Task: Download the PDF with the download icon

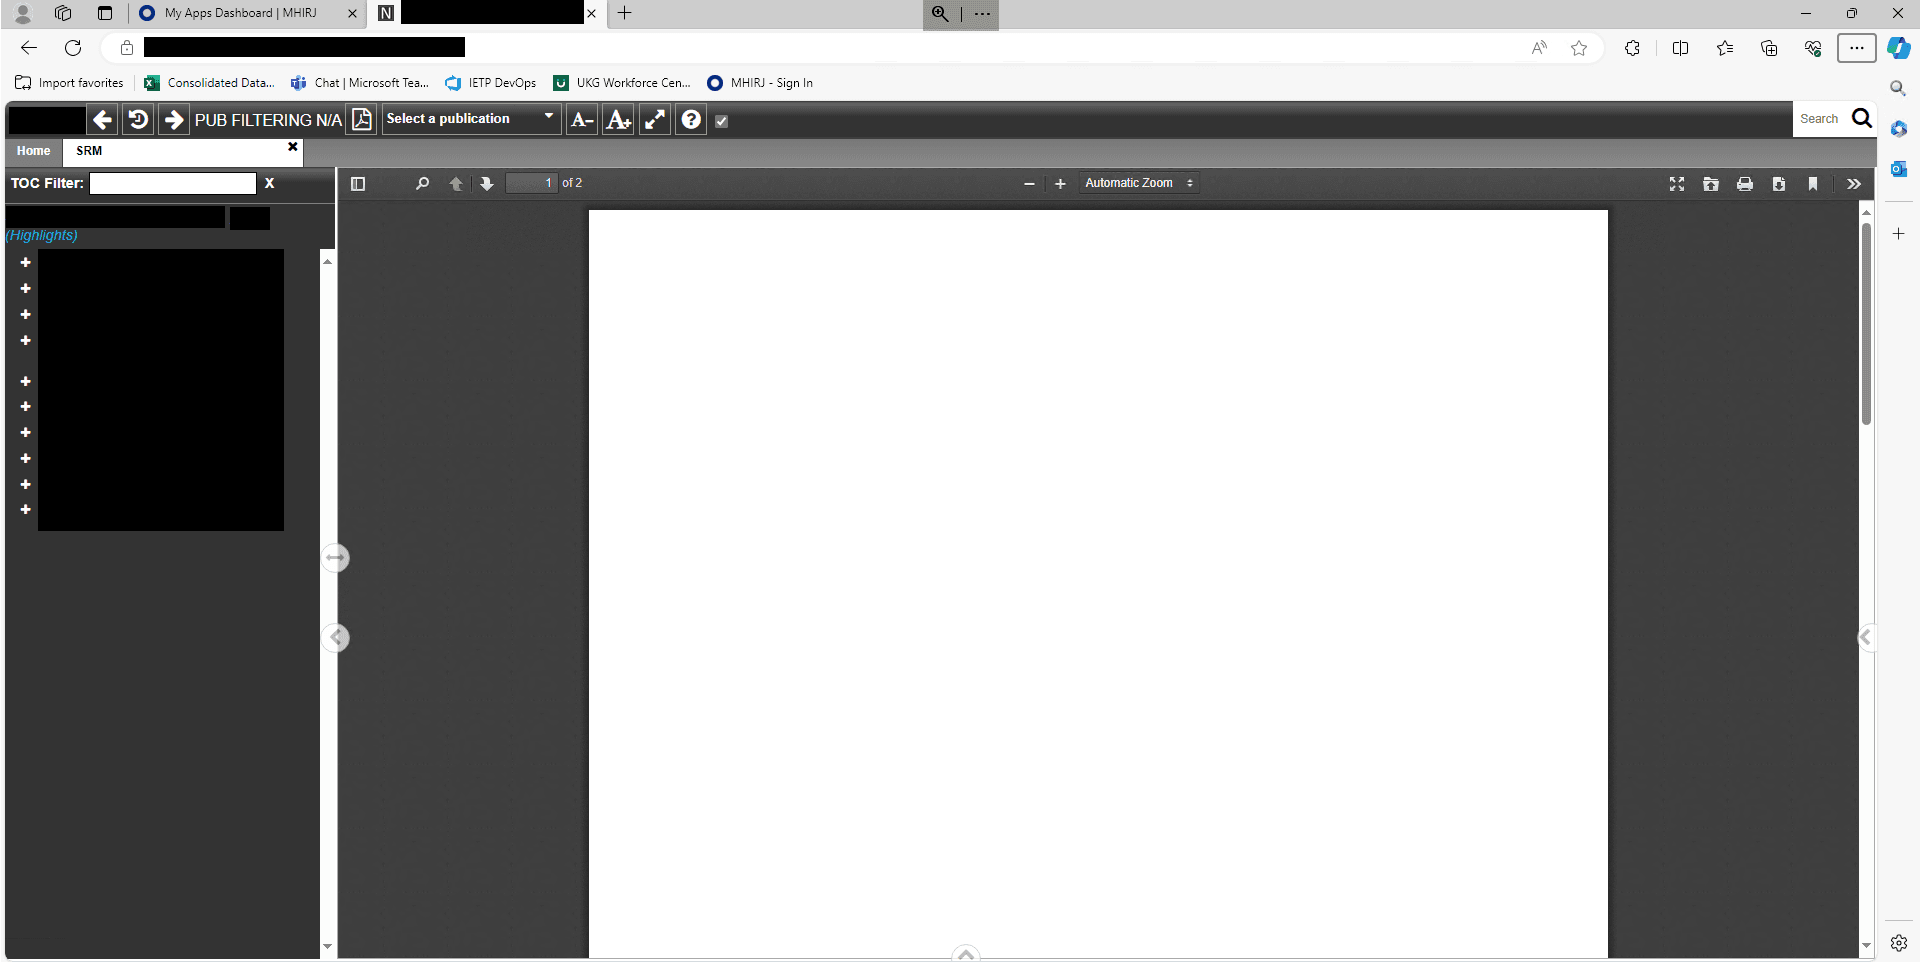Action: click(x=1779, y=183)
